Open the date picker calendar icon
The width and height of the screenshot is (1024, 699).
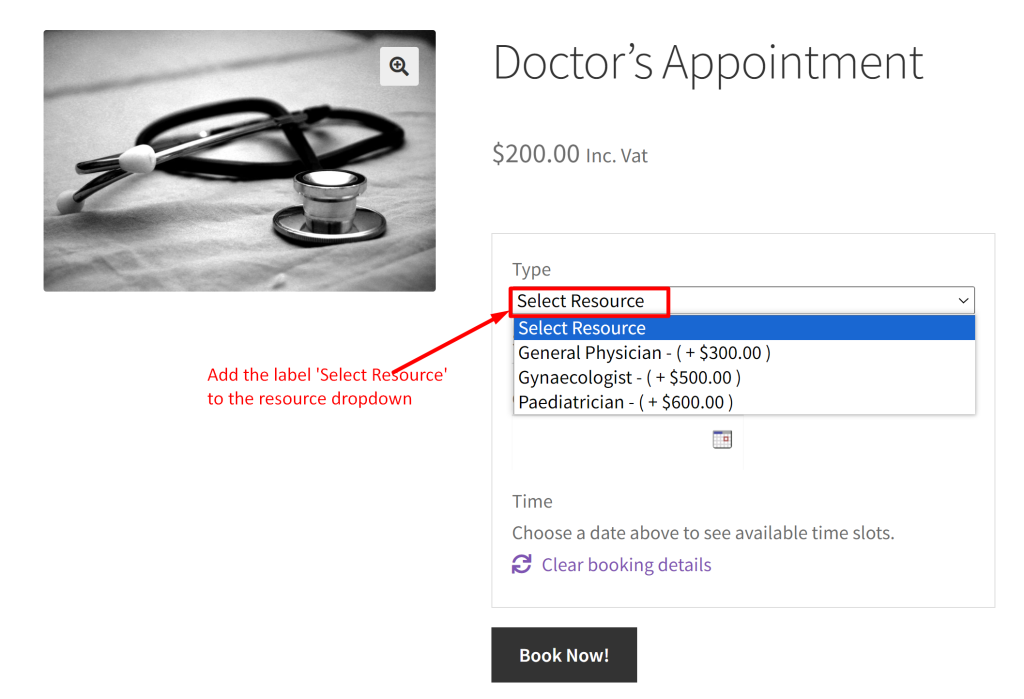[723, 439]
